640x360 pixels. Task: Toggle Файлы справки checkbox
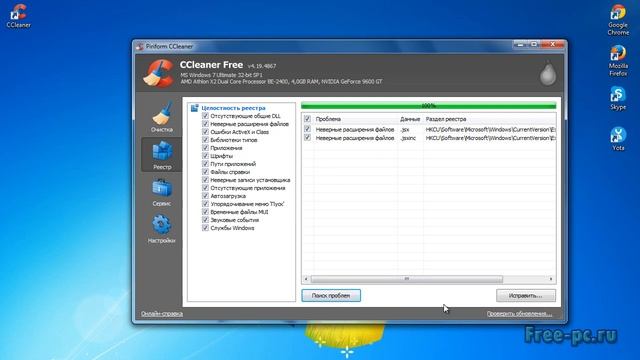coord(205,172)
